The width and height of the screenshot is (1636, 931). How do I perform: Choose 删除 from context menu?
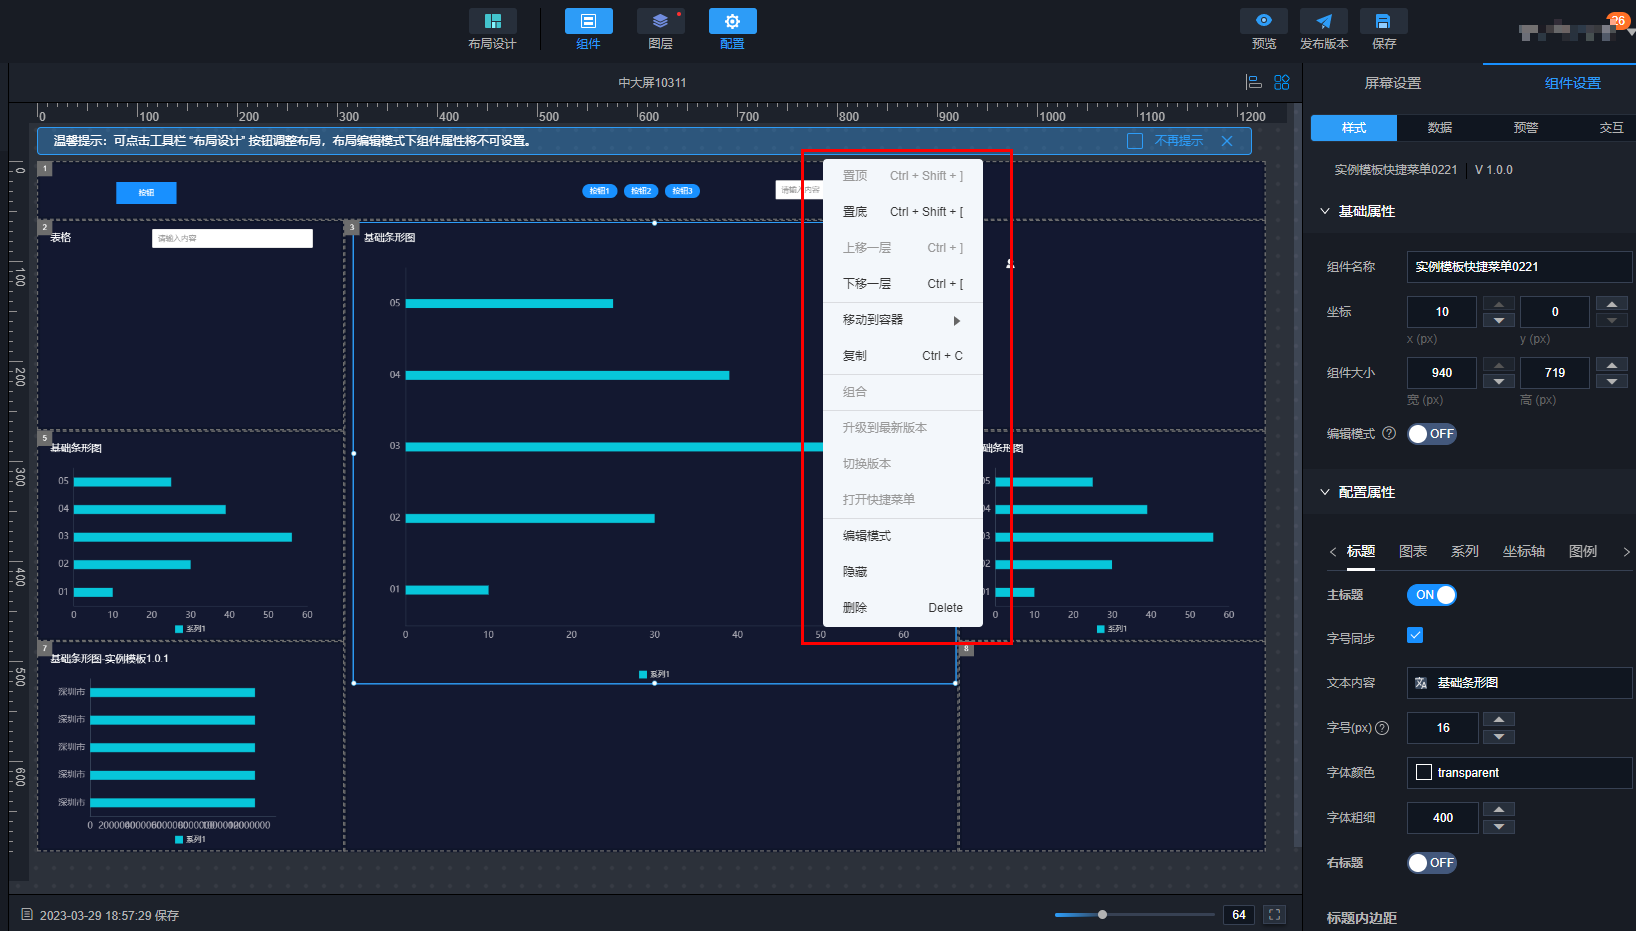pyautogui.click(x=903, y=608)
